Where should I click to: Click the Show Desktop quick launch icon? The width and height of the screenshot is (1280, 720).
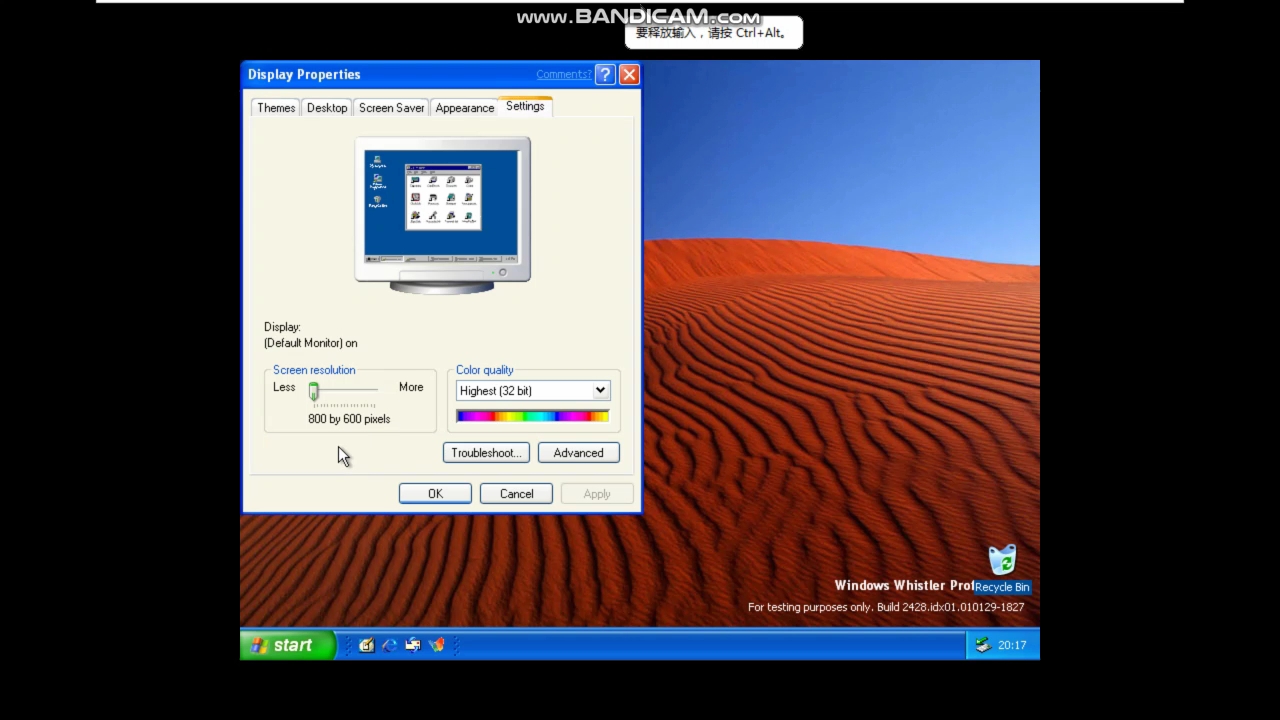pos(366,645)
